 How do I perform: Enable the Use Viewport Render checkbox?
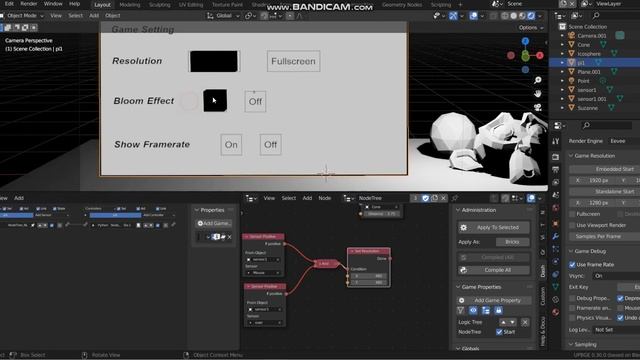[572, 225]
